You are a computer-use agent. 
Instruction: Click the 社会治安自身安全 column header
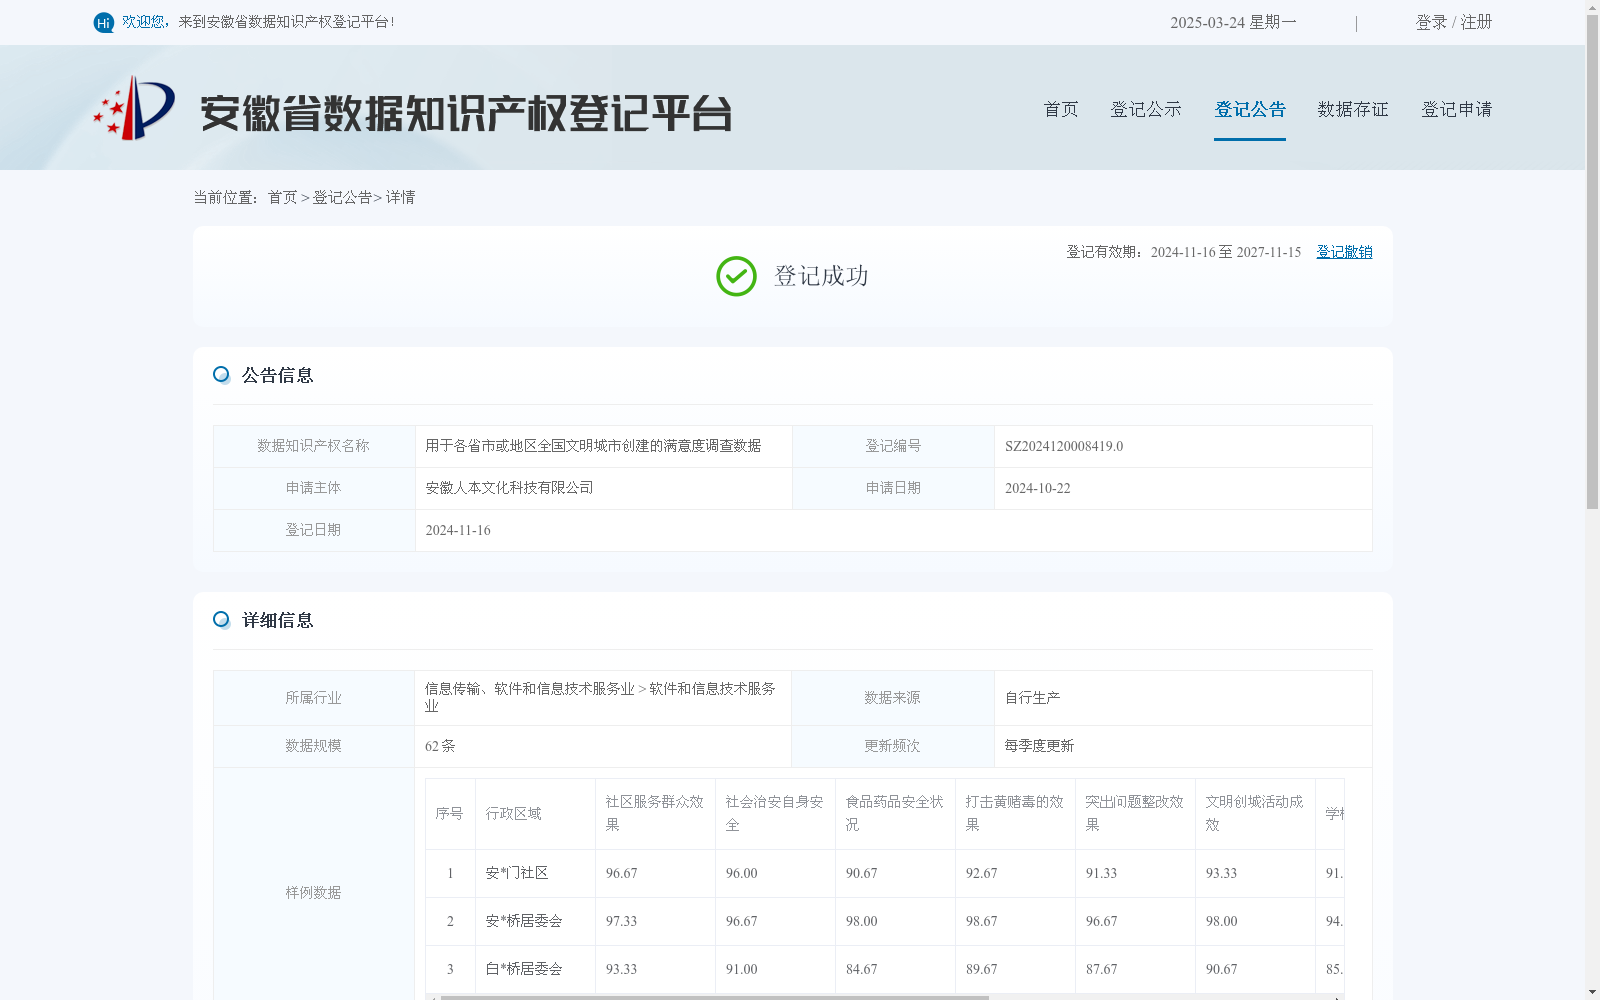tap(775, 813)
